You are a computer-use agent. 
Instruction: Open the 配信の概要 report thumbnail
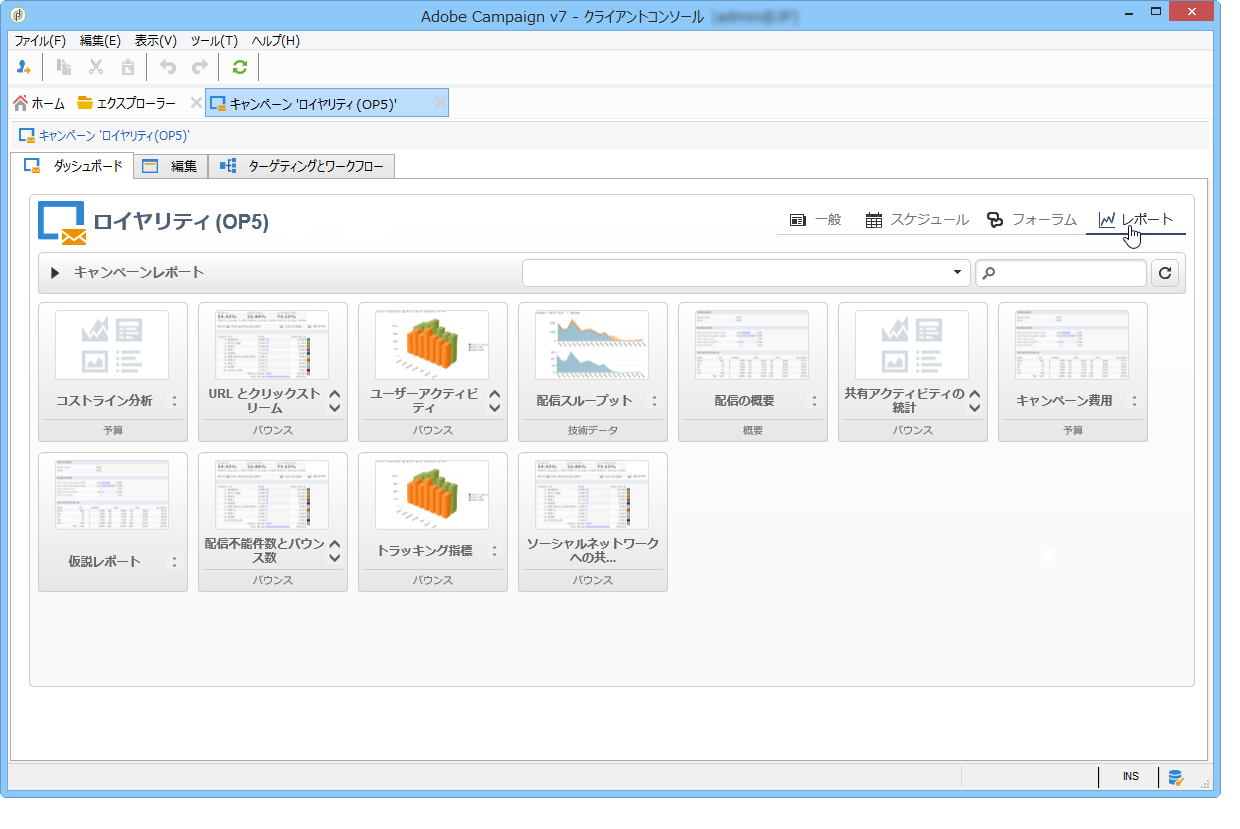coord(752,345)
